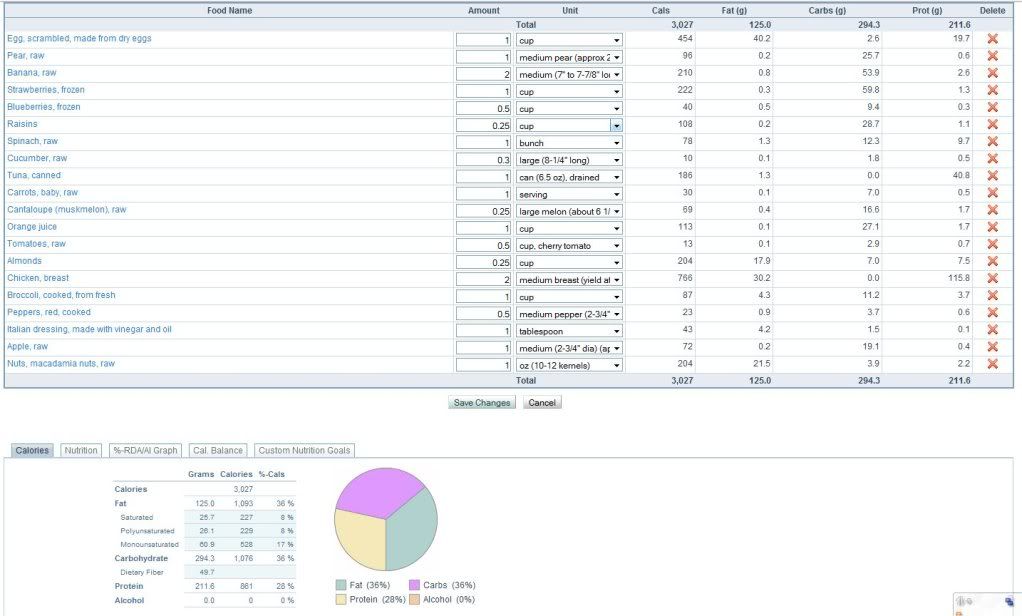Delete the Almonds row
Screen dimensions: 1022x616
point(992,261)
